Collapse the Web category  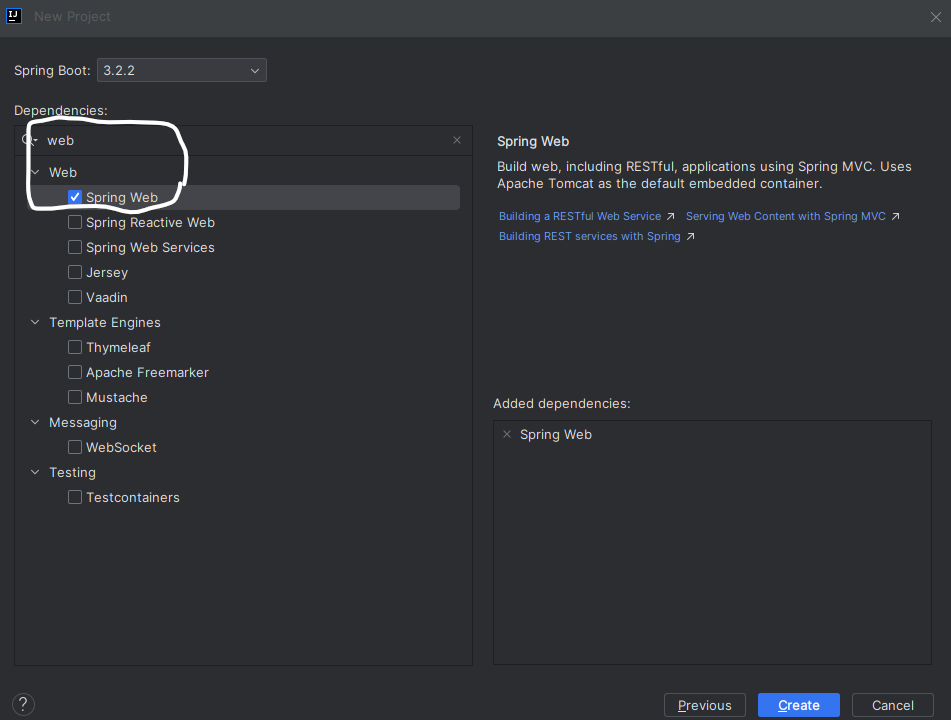click(35, 172)
